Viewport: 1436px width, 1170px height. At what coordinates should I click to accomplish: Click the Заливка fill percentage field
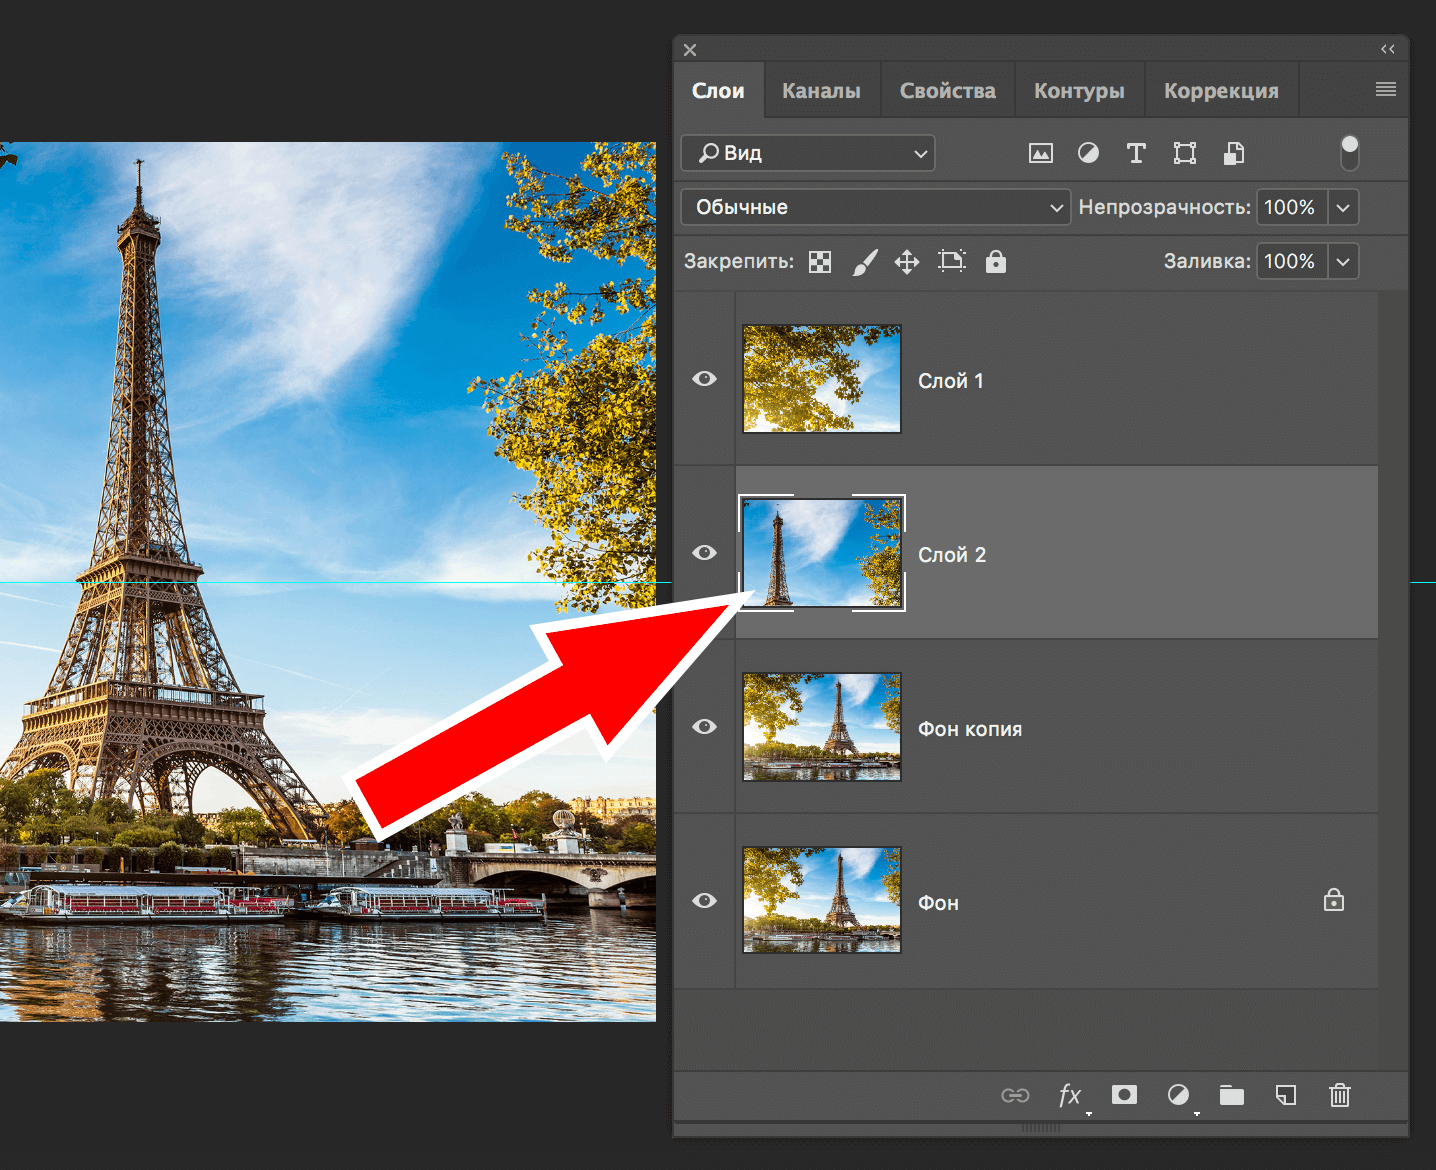1291,262
